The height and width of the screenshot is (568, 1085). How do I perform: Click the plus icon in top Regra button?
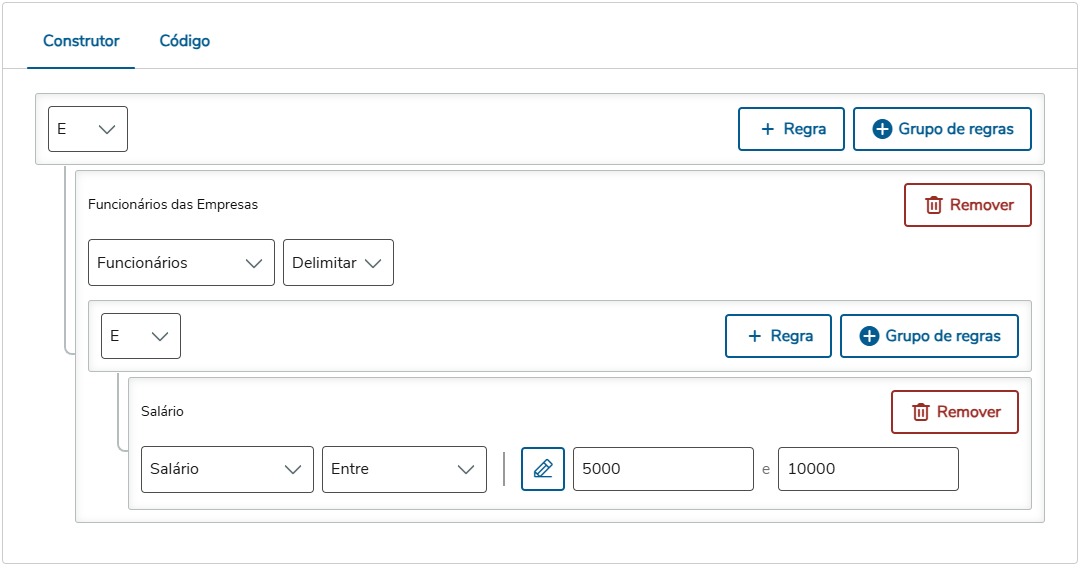(768, 129)
